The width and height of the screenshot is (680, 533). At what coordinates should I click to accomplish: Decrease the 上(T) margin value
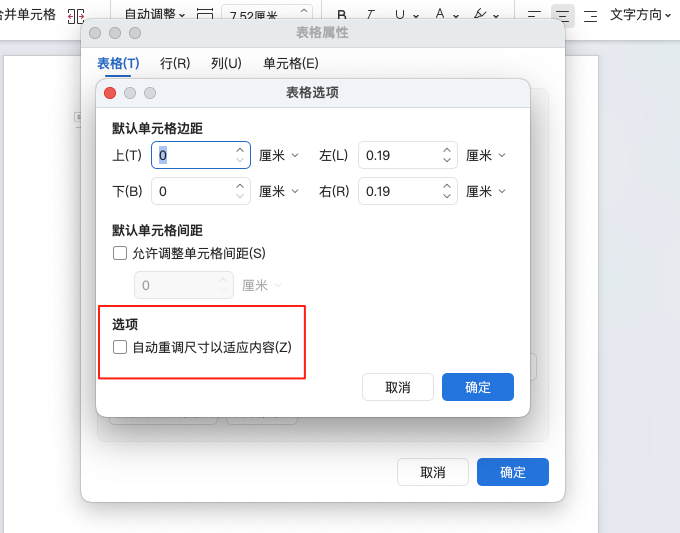[x=240, y=160]
